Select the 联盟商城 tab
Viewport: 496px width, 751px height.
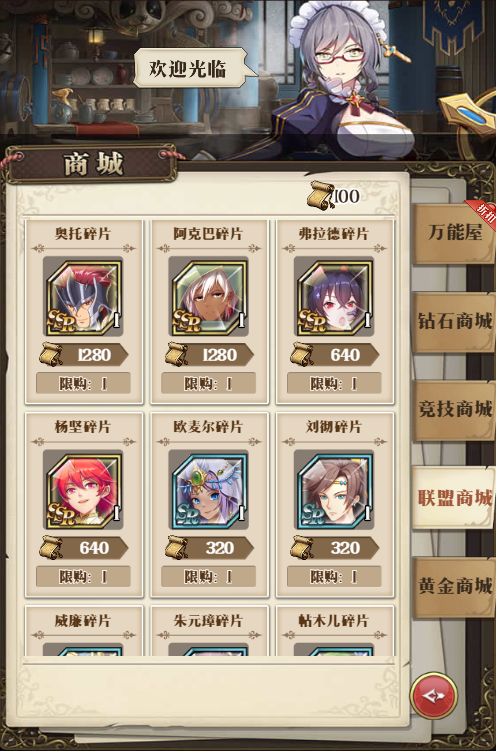coord(454,498)
